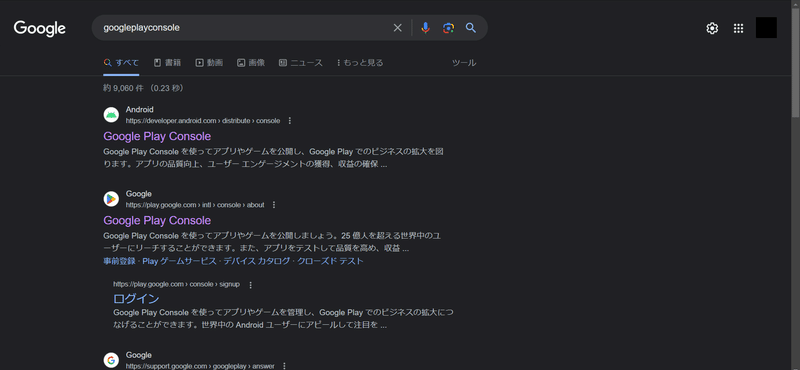
Task: Open the Google apps grid
Action: 738,28
